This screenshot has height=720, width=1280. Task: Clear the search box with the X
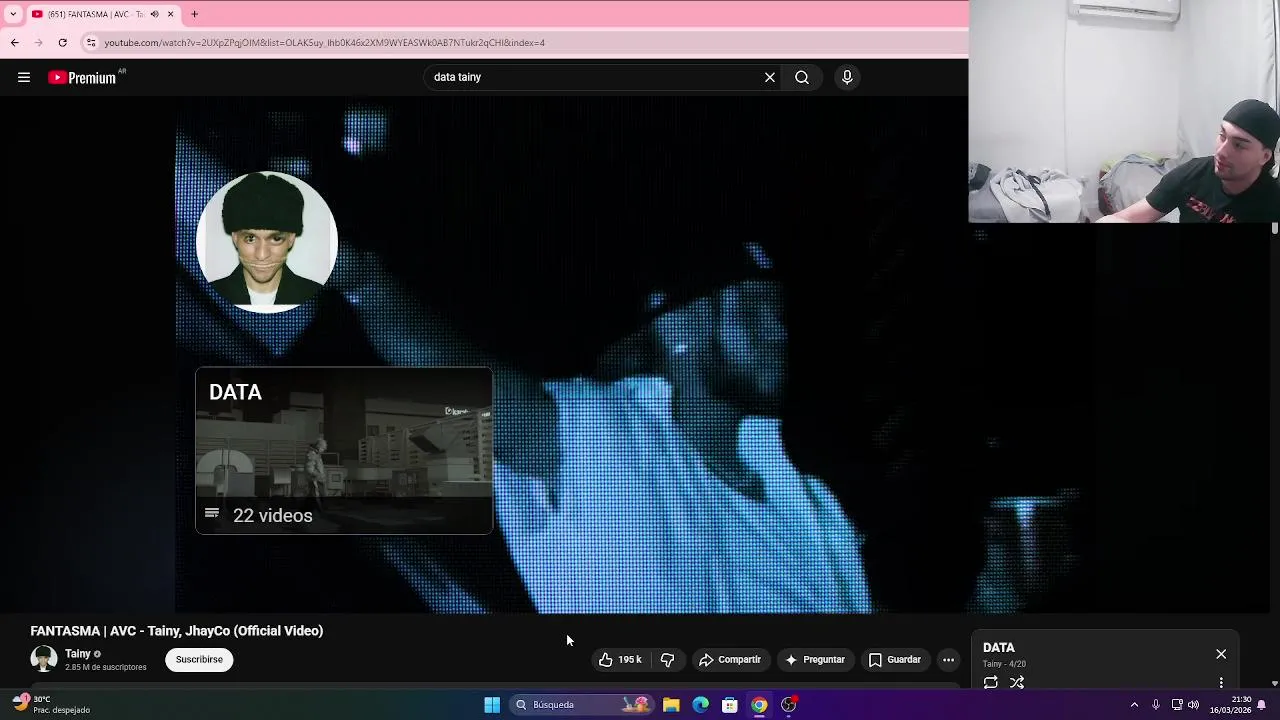click(770, 77)
